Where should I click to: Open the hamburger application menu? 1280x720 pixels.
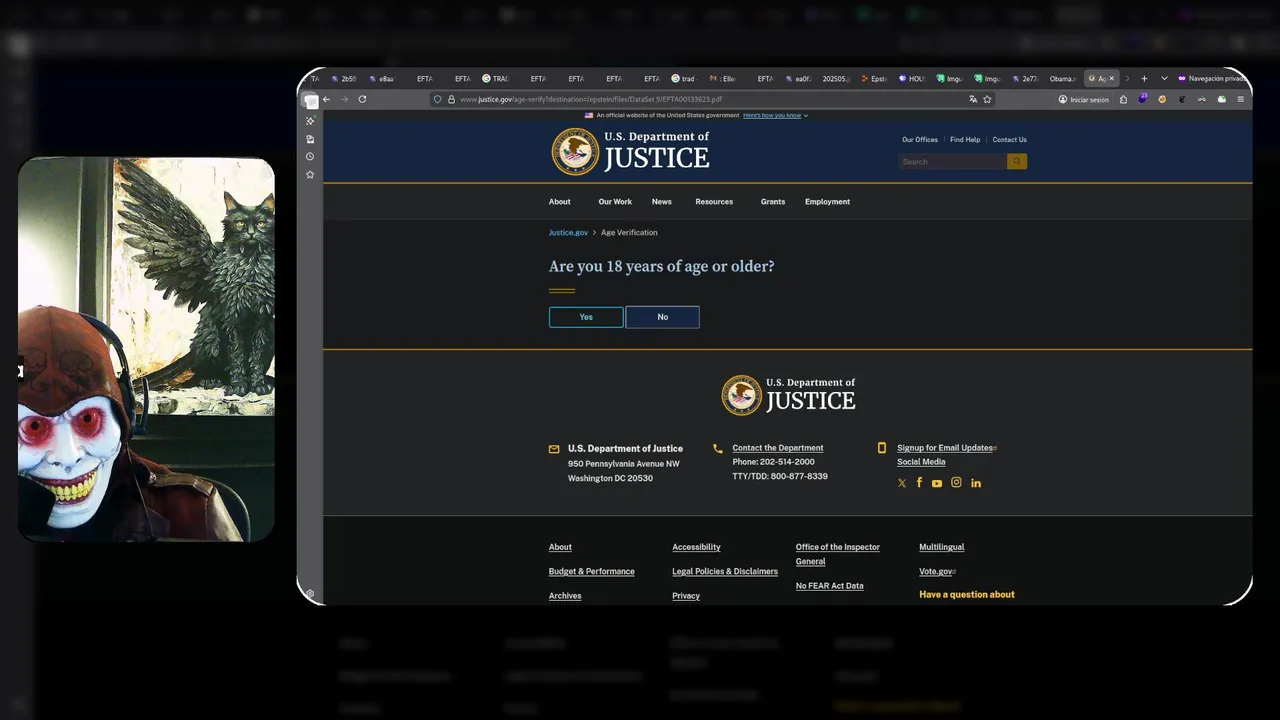1240,99
